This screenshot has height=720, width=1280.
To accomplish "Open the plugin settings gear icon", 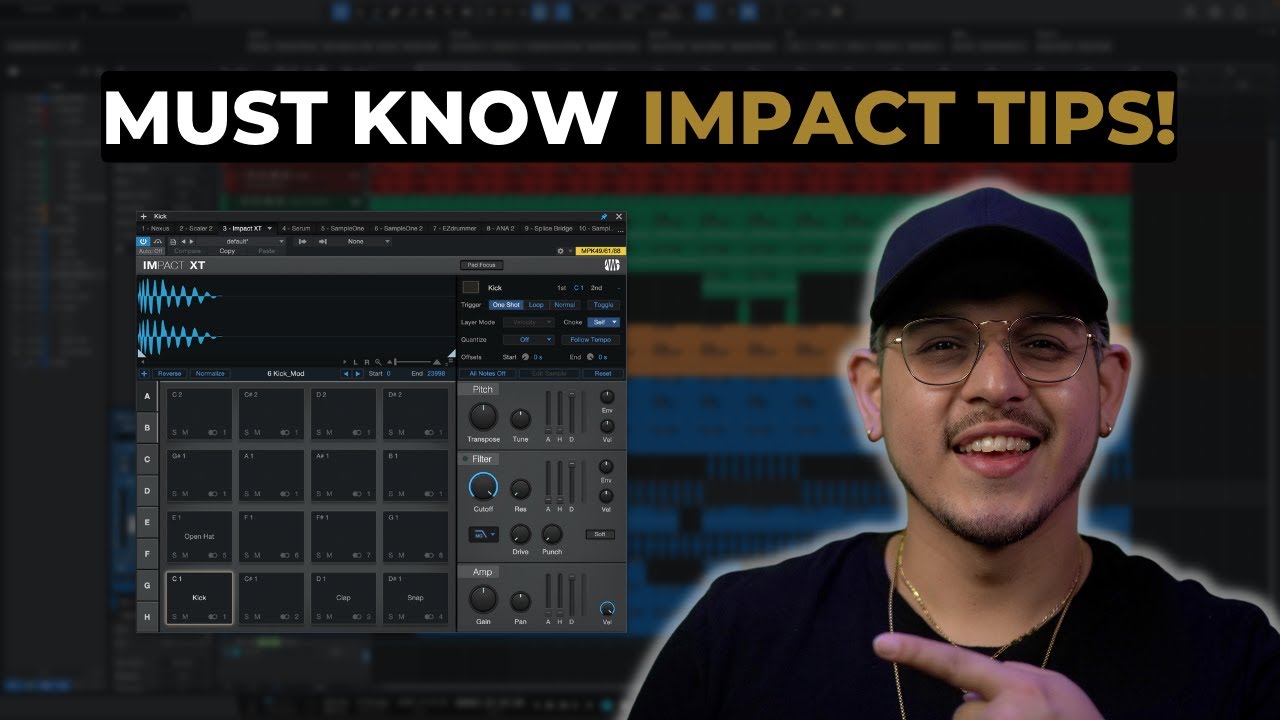I will click(560, 251).
